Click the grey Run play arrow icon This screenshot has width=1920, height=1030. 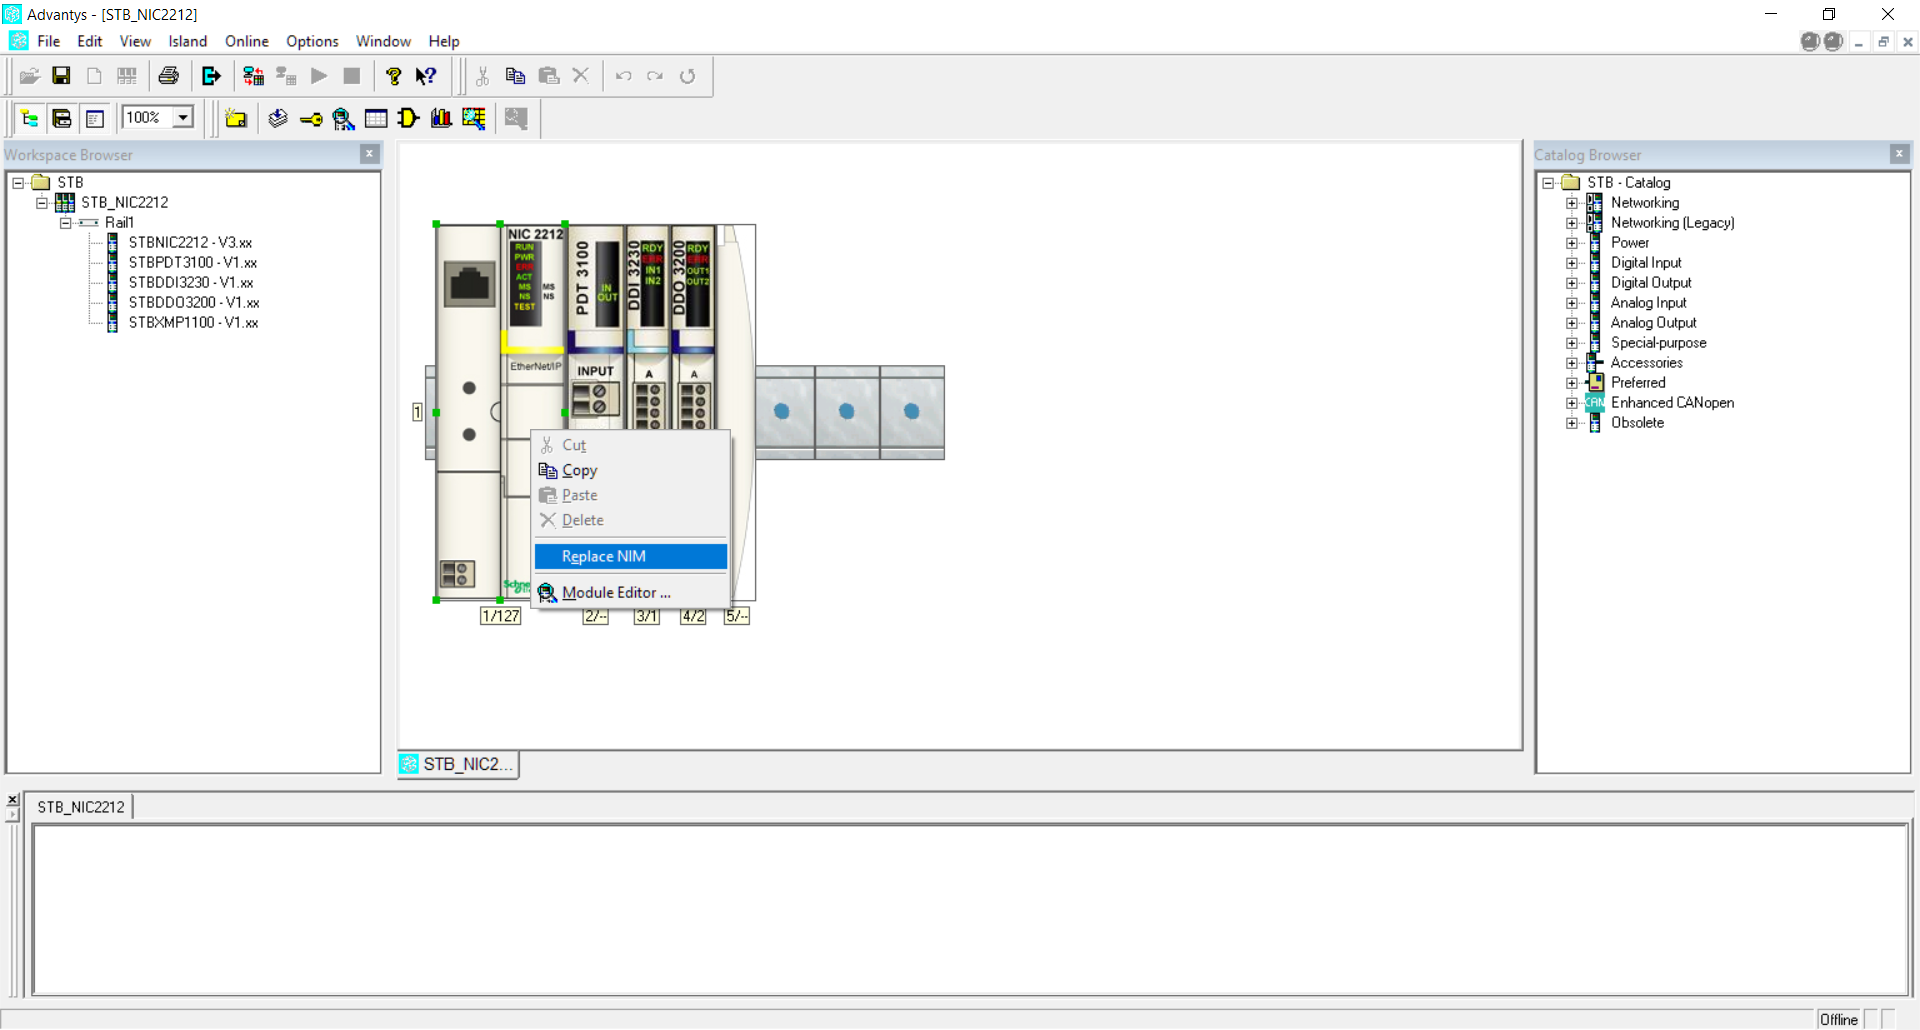coord(319,76)
